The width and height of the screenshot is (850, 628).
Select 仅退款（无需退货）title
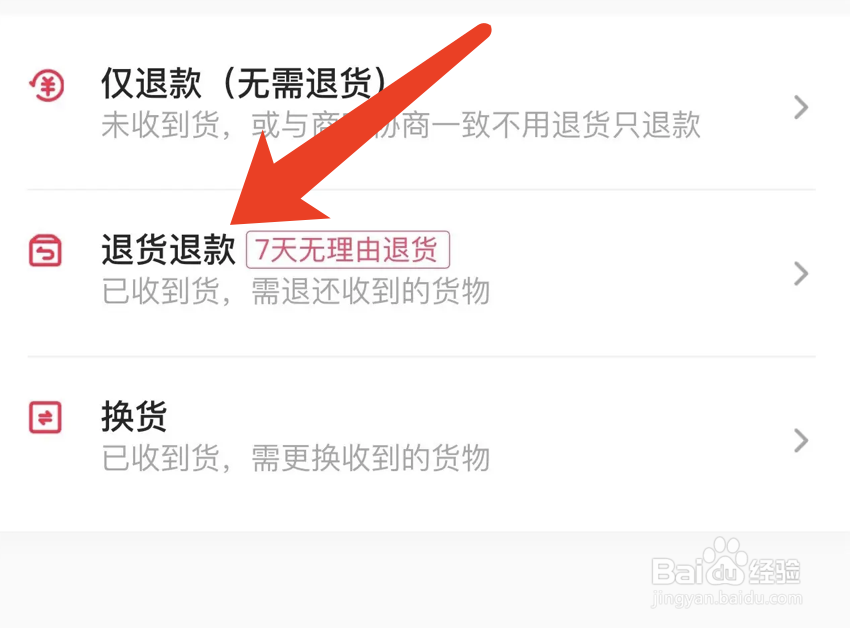point(245,84)
